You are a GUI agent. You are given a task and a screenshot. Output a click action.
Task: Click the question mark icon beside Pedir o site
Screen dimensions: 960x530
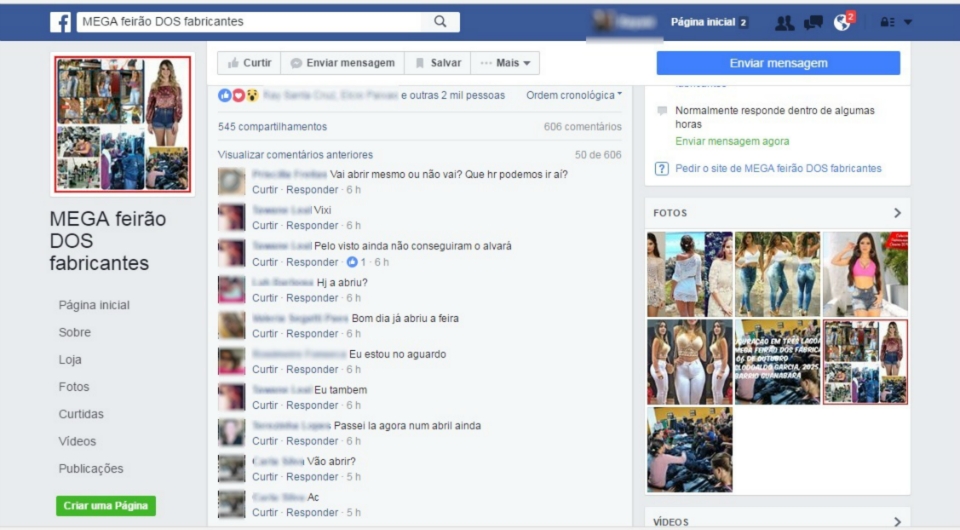pyautogui.click(x=661, y=169)
